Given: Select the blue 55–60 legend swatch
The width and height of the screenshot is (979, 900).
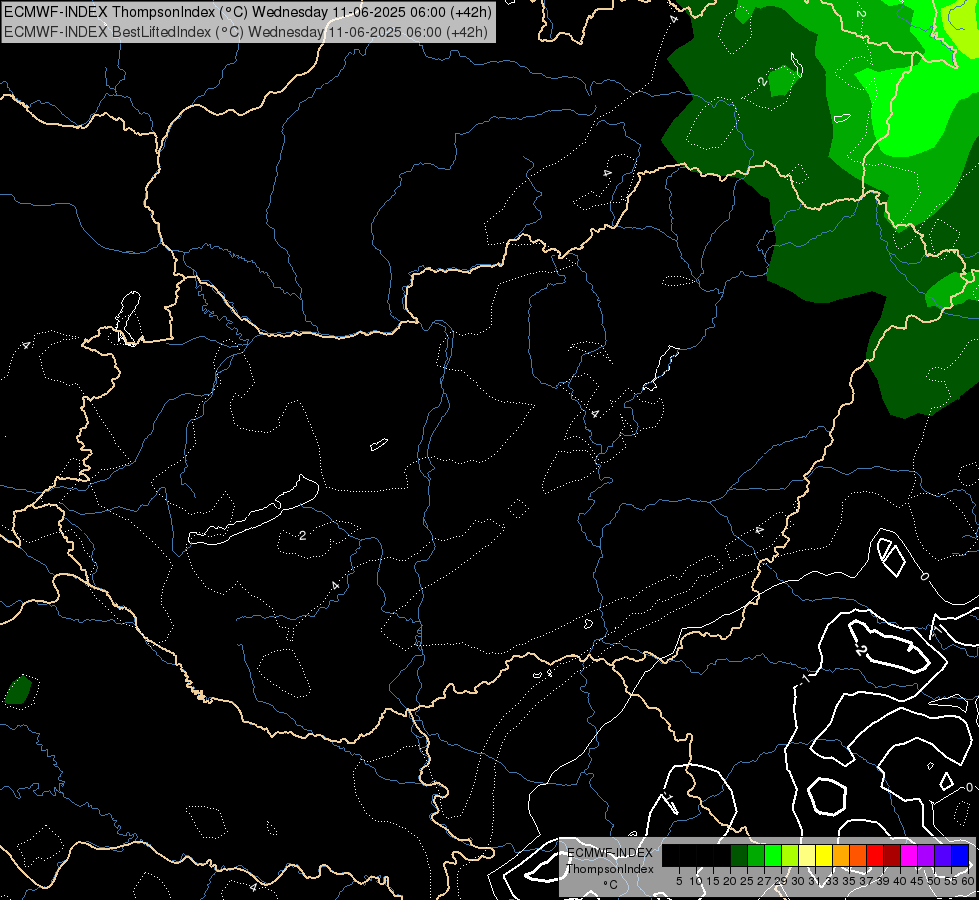Looking at the screenshot, I should coord(960,855).
